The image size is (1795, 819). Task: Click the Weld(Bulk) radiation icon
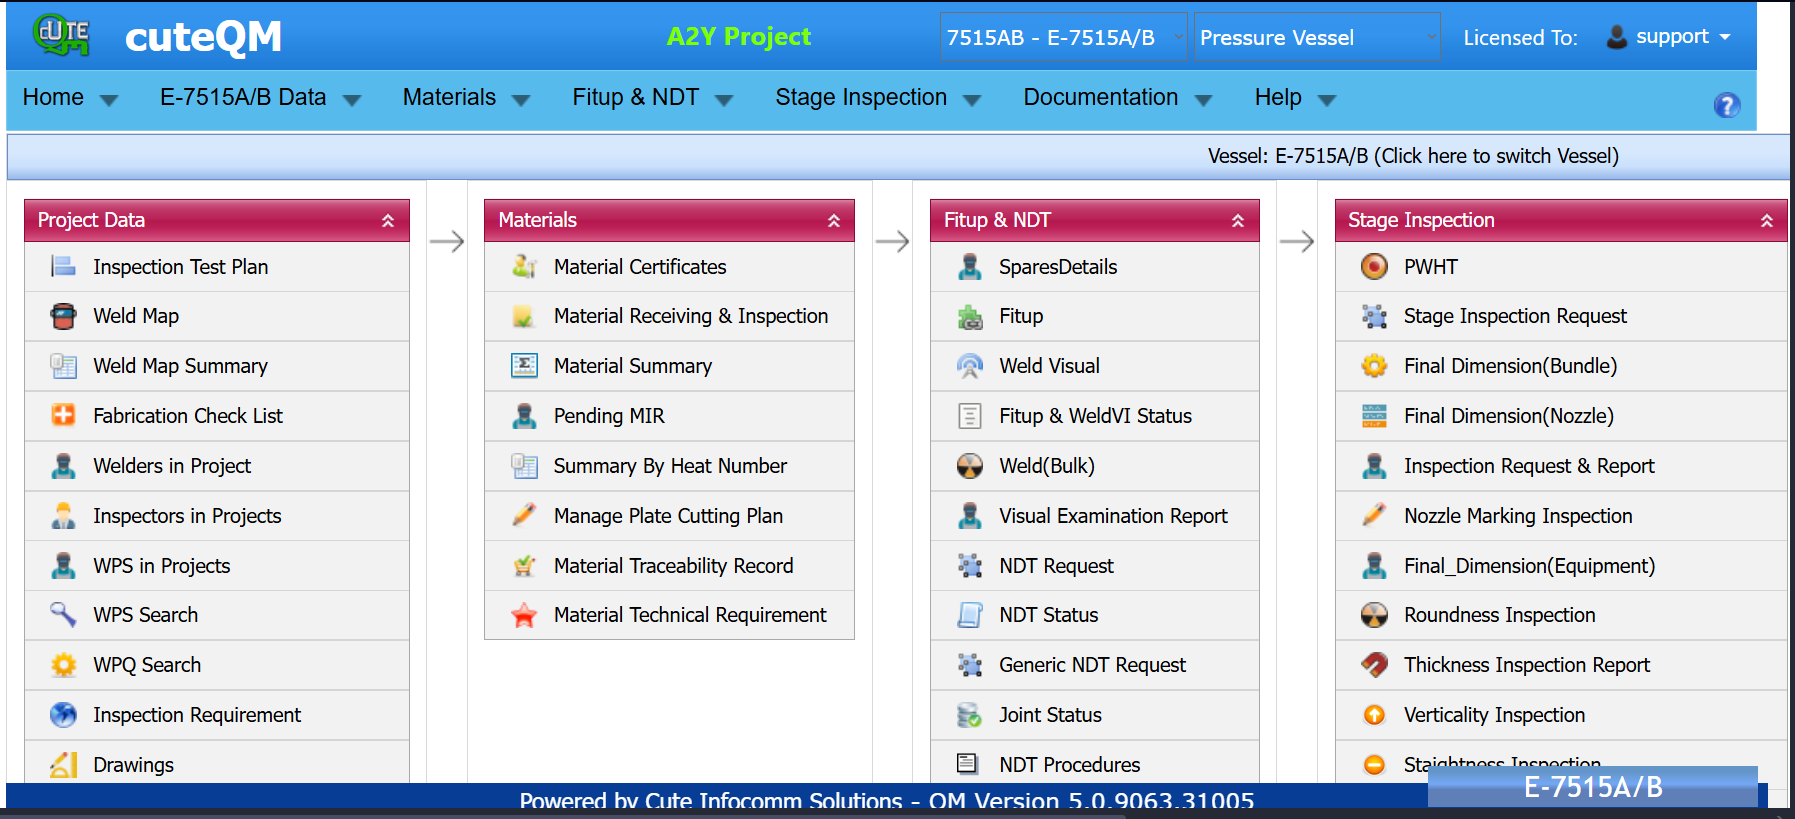pyautogui.click(x=969, y=466)
